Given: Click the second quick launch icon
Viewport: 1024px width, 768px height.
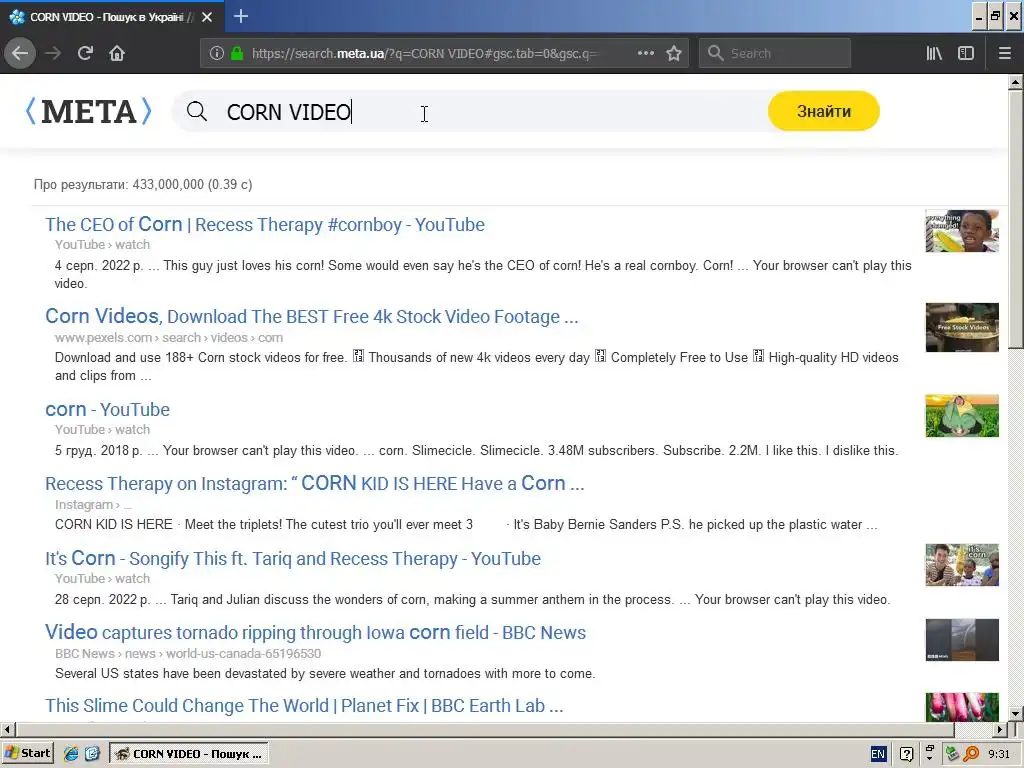Looking at the screenshot, I should click(92, 754).
